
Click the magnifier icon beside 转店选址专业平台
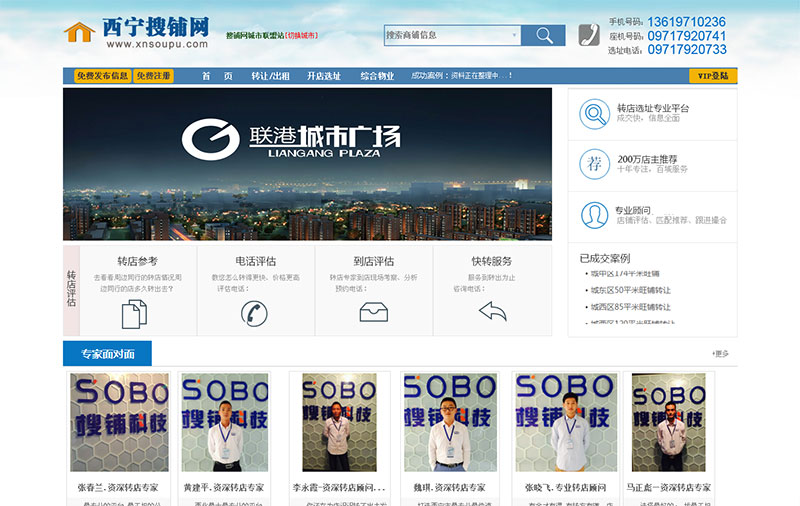(594, 114)
